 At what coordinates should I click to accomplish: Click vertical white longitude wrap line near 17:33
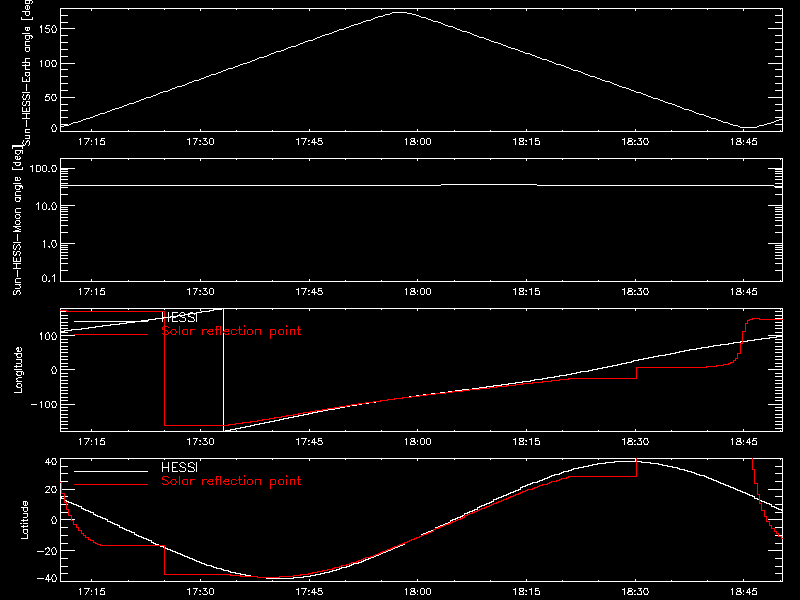(223, 370)
